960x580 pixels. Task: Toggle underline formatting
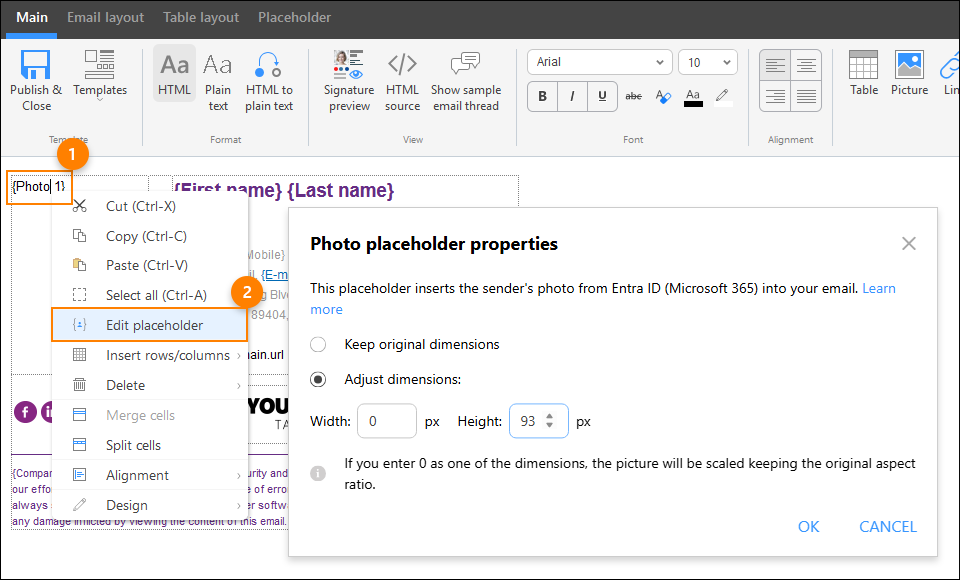[x=602, y=96]
